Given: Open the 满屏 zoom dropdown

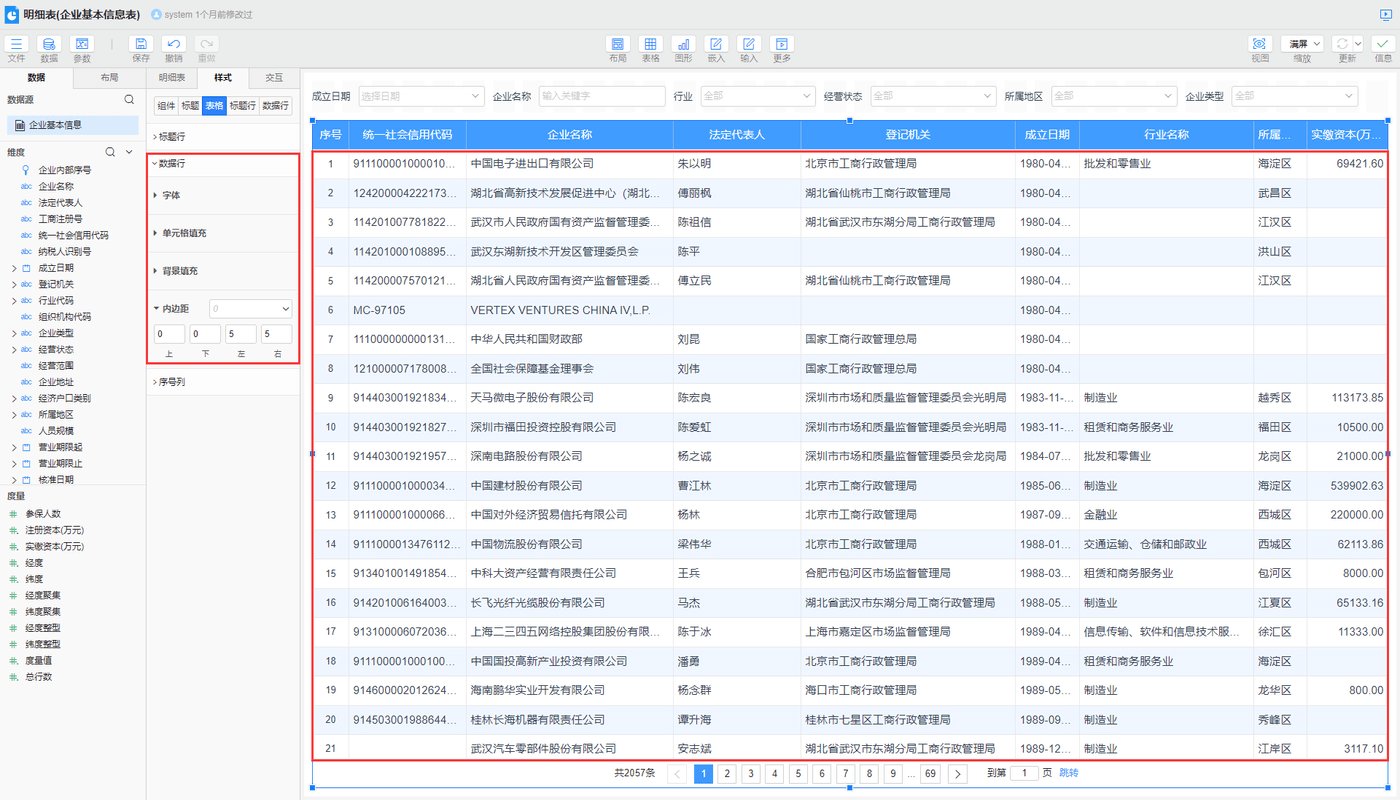Looking at the screenshot, I should click(x=1303, y=44).
